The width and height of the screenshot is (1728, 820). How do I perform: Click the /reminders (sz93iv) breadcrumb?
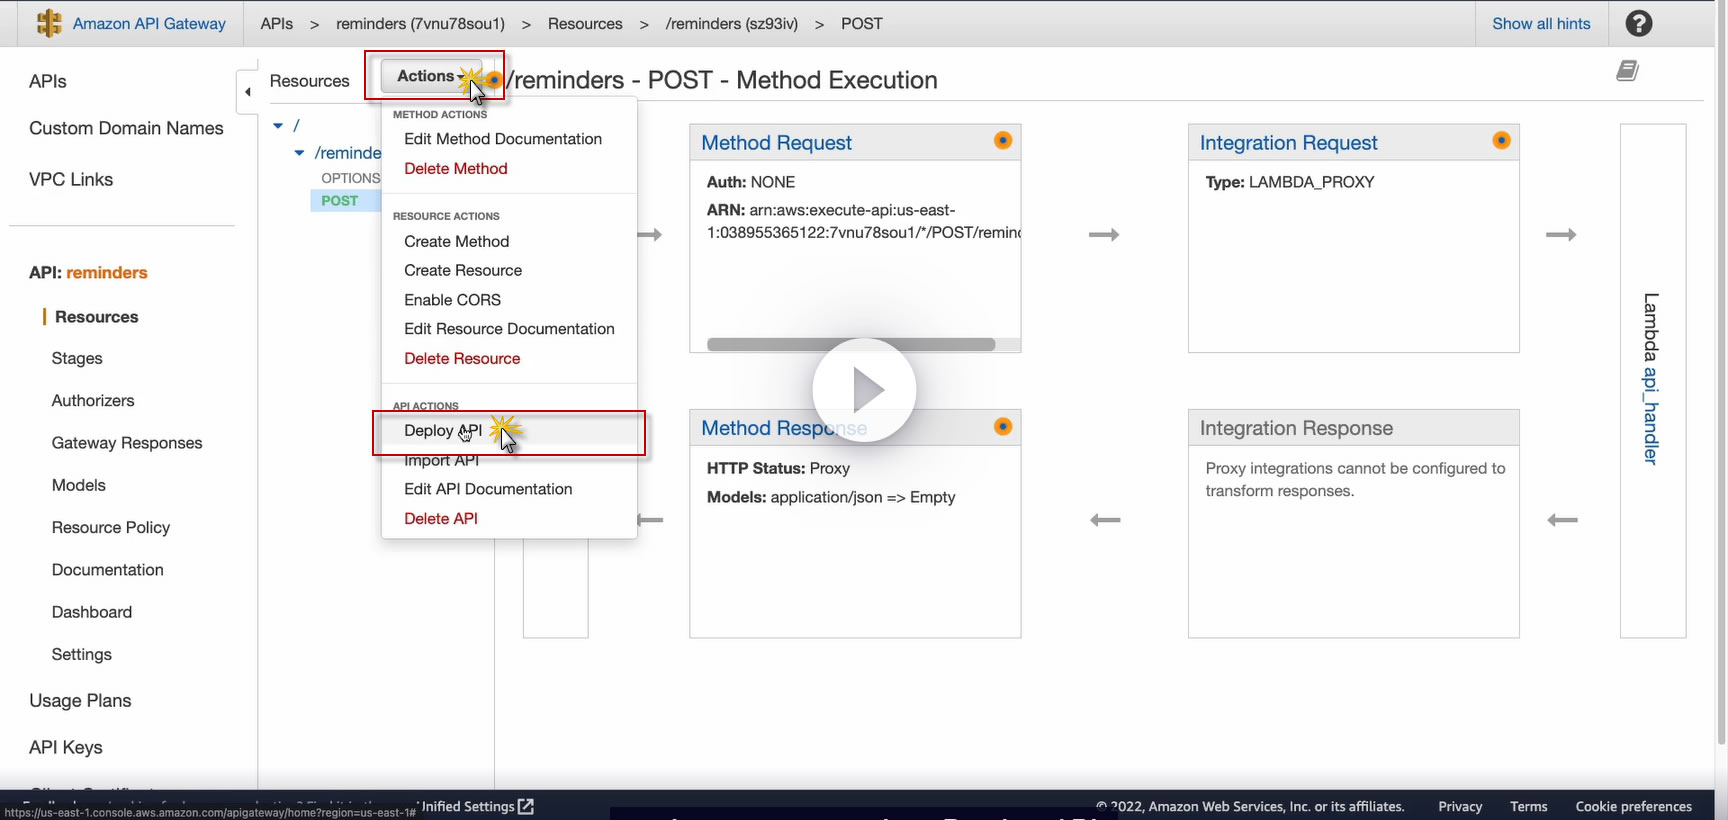732,24
